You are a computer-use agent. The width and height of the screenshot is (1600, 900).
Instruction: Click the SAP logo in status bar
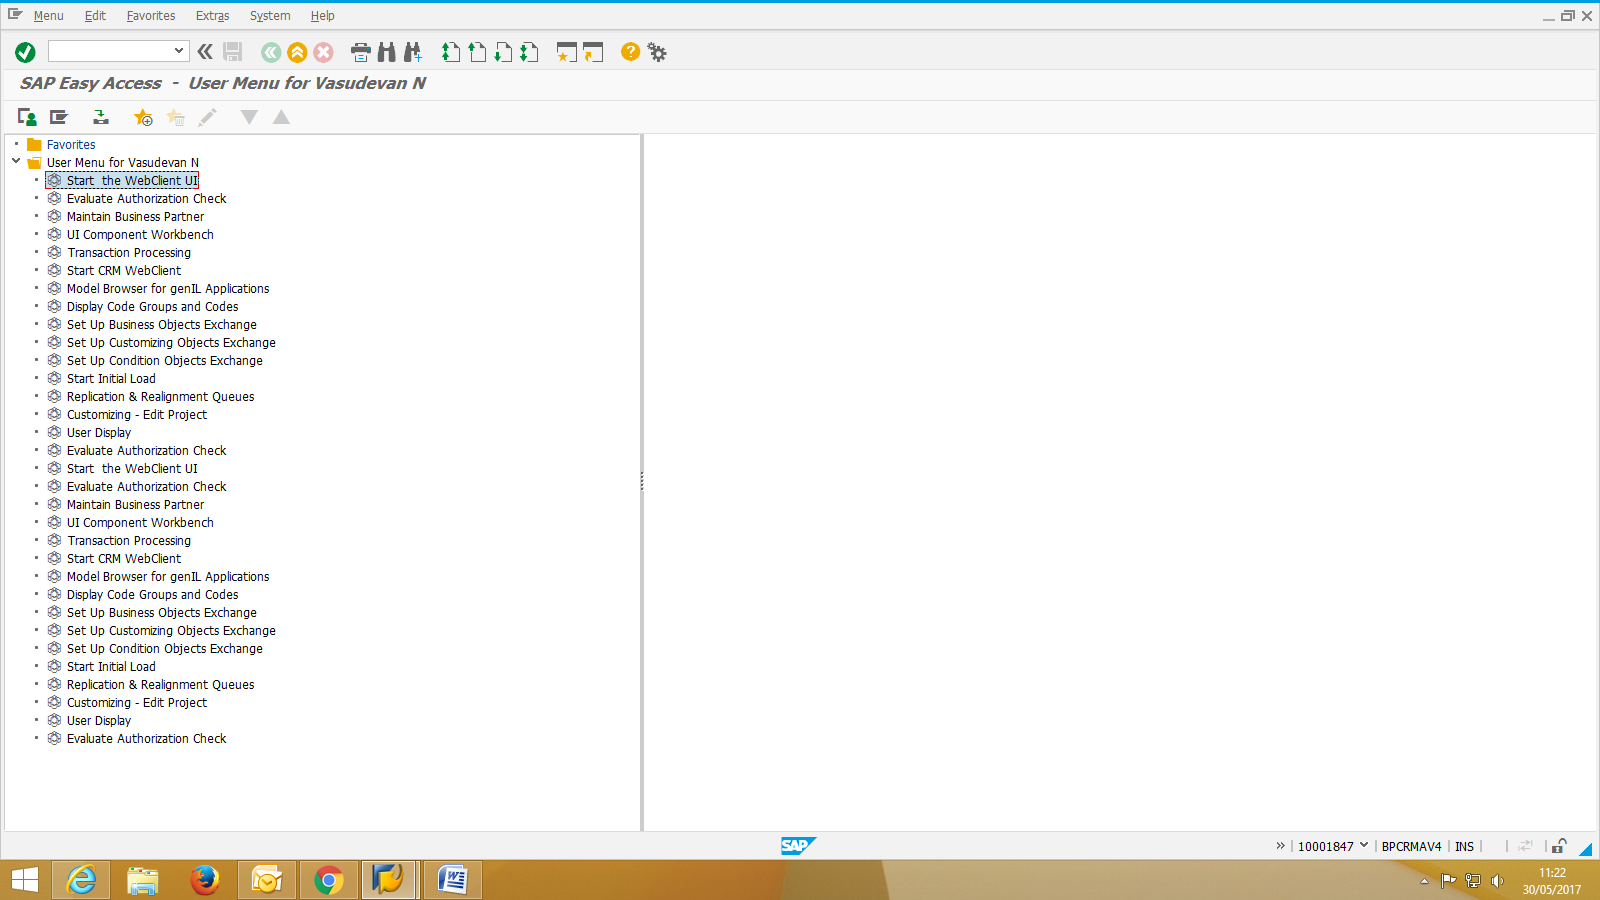[x=798, y=846]
